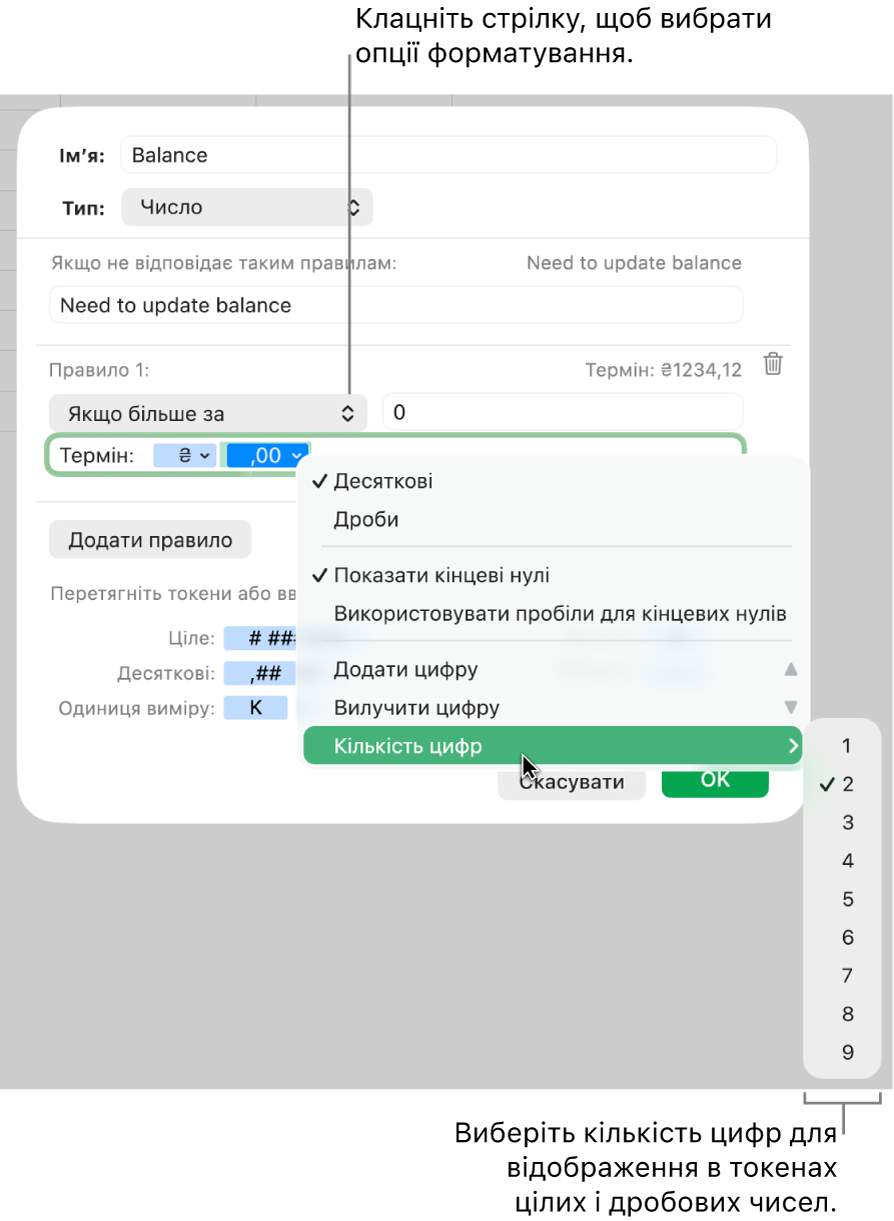894x1221 pixels.
Task: Click the green OK button
Action: [715, 780]
